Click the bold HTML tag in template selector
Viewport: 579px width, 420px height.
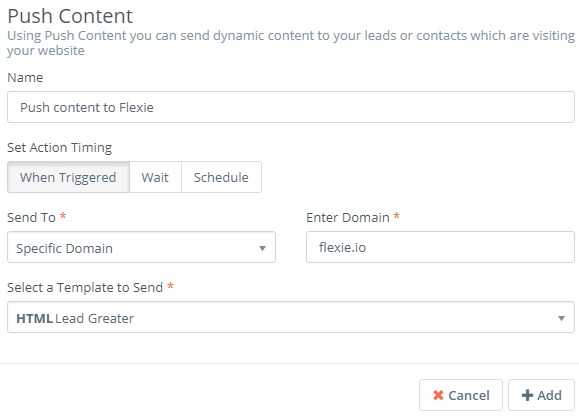point(34,318)
